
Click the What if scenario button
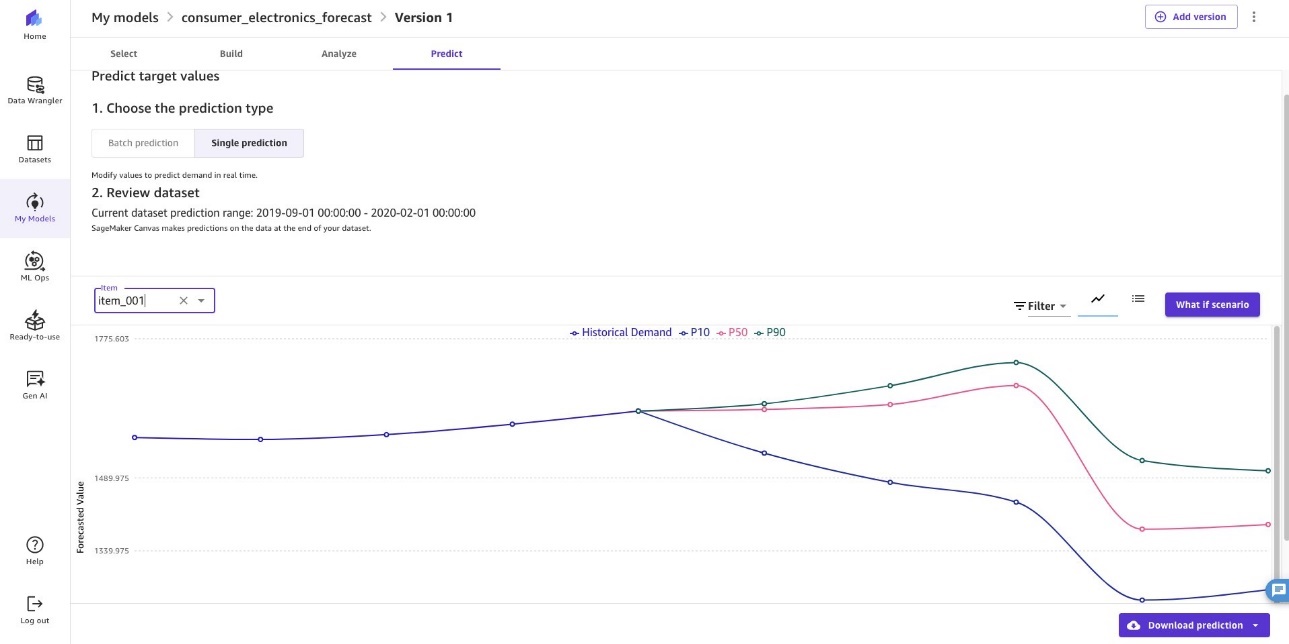(1212, 304)
